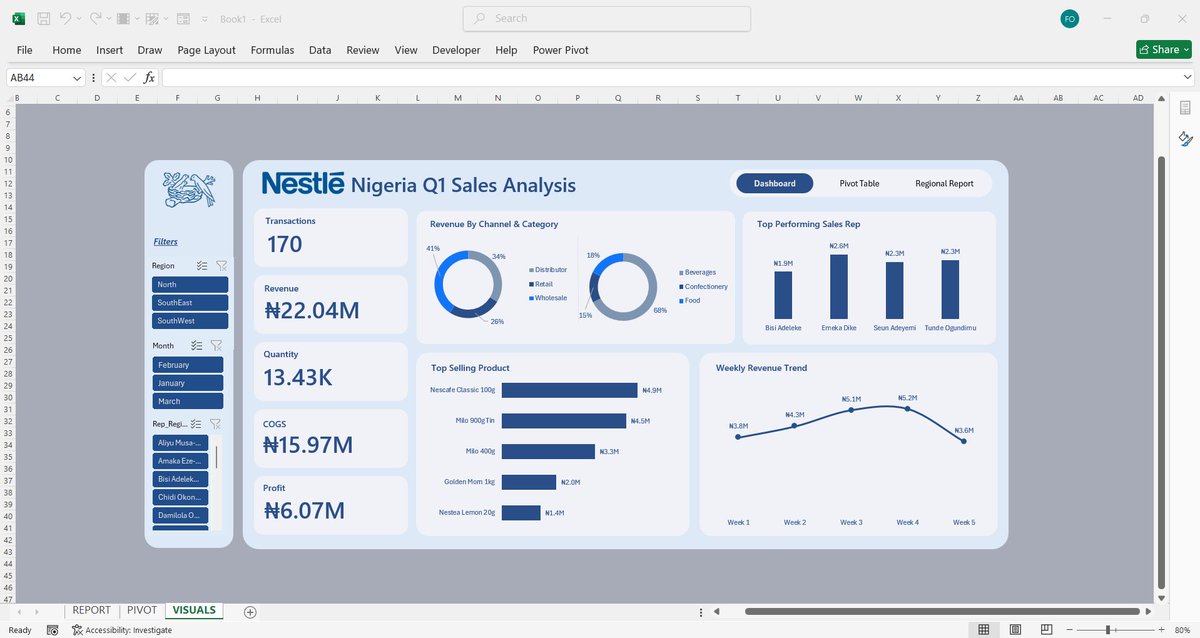The width and height of the screenshot is (1200, 638).
Task: Click the Save icon in title bar
Action: tap(44, 19)
